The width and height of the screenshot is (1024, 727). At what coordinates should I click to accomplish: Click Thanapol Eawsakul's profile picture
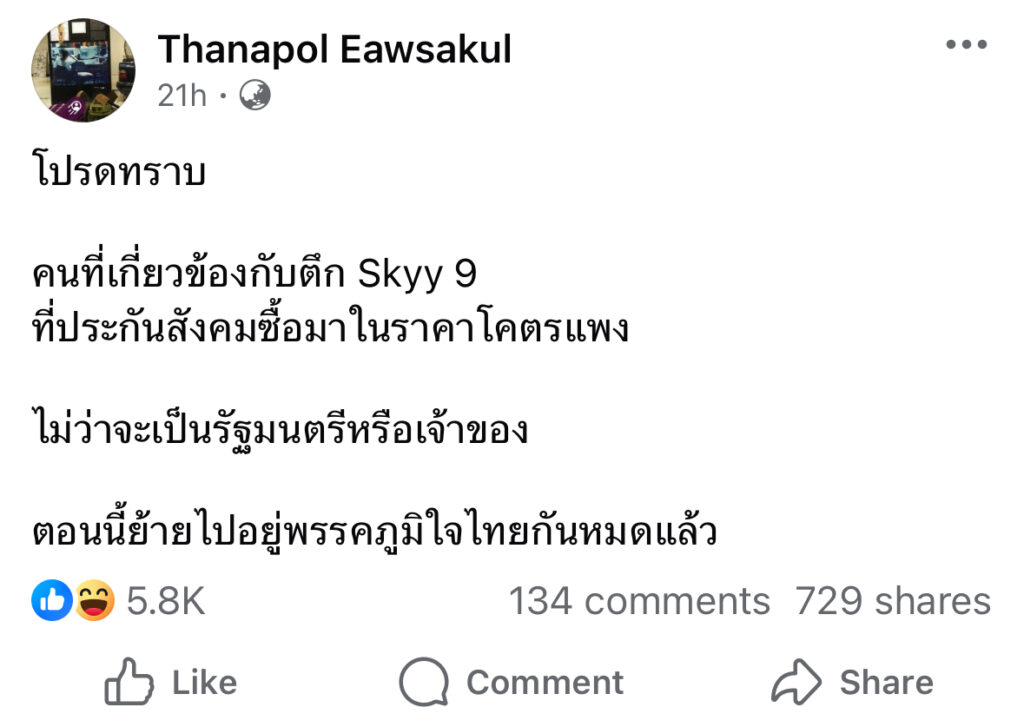pyautogui.click(x=83, y=70)
